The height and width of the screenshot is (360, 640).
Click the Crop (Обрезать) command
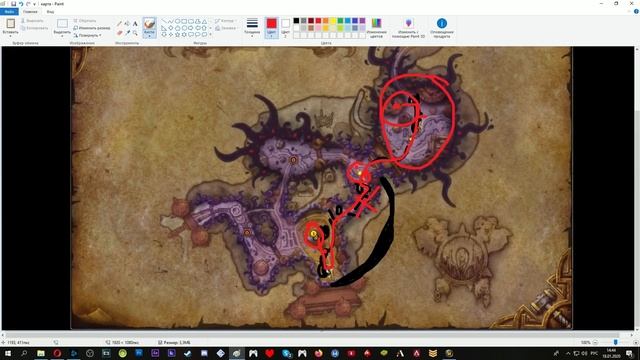pos(85,20)
